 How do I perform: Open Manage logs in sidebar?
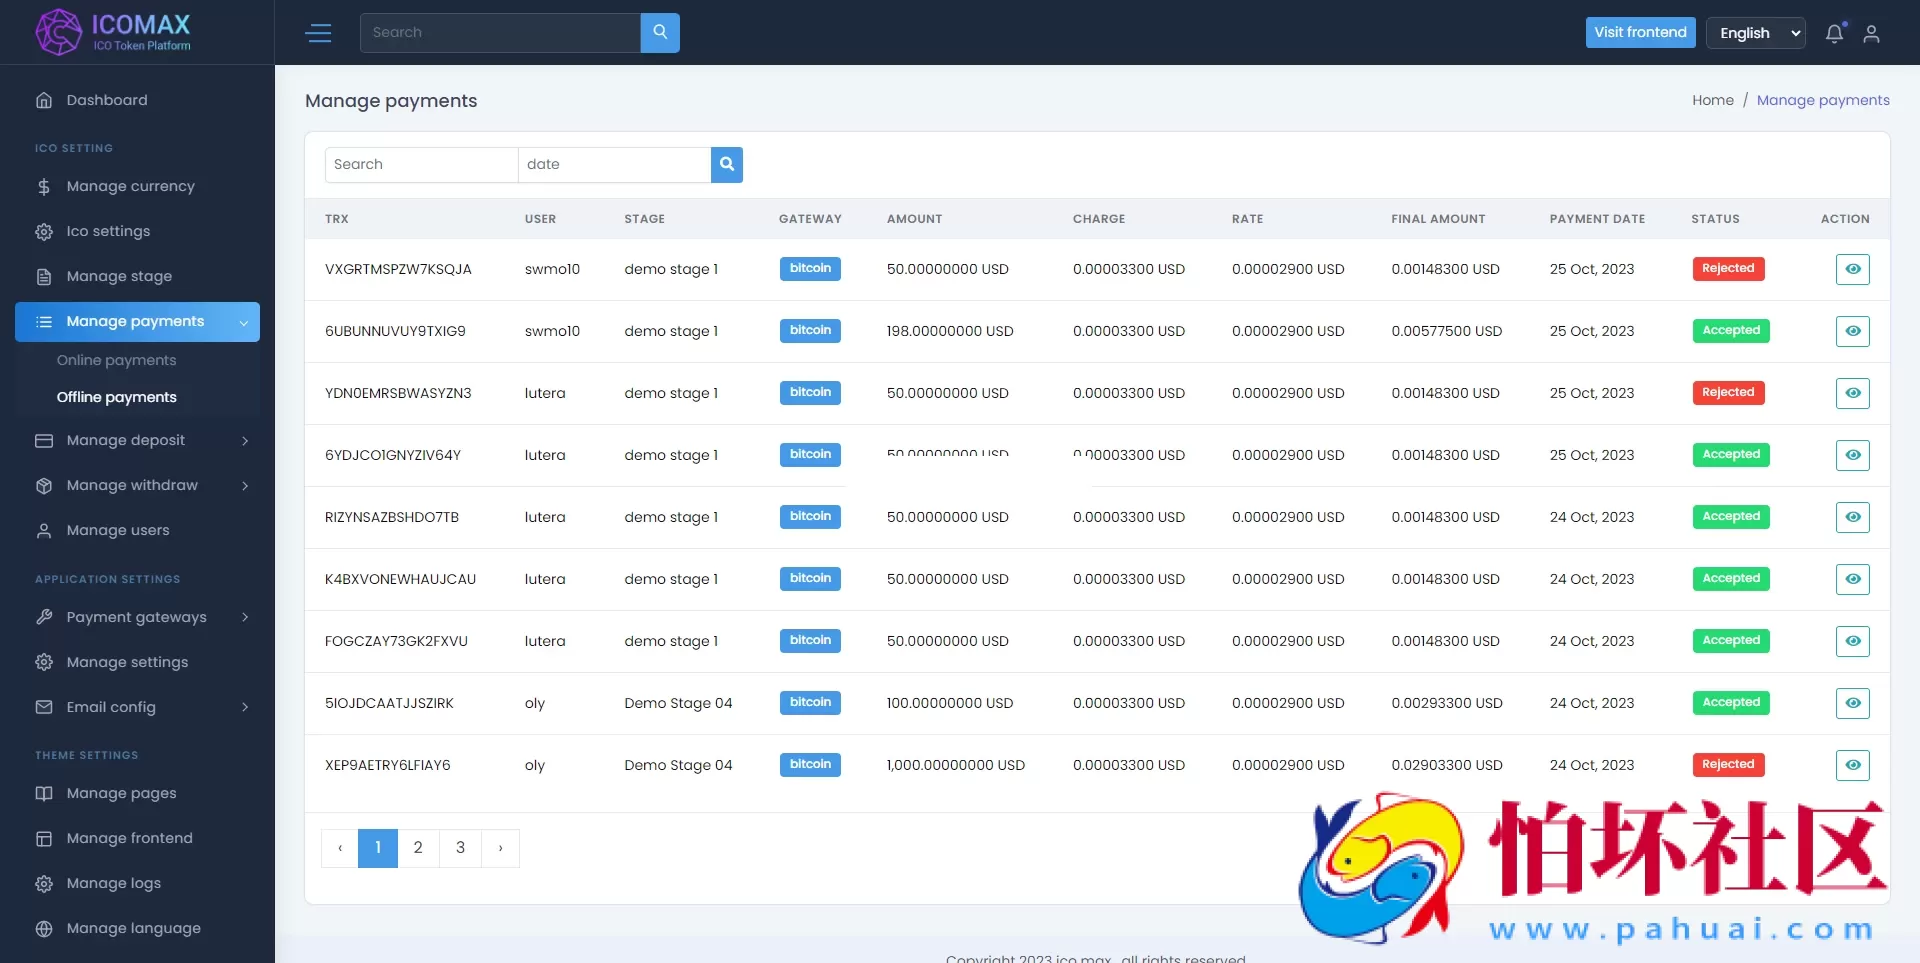113,883
